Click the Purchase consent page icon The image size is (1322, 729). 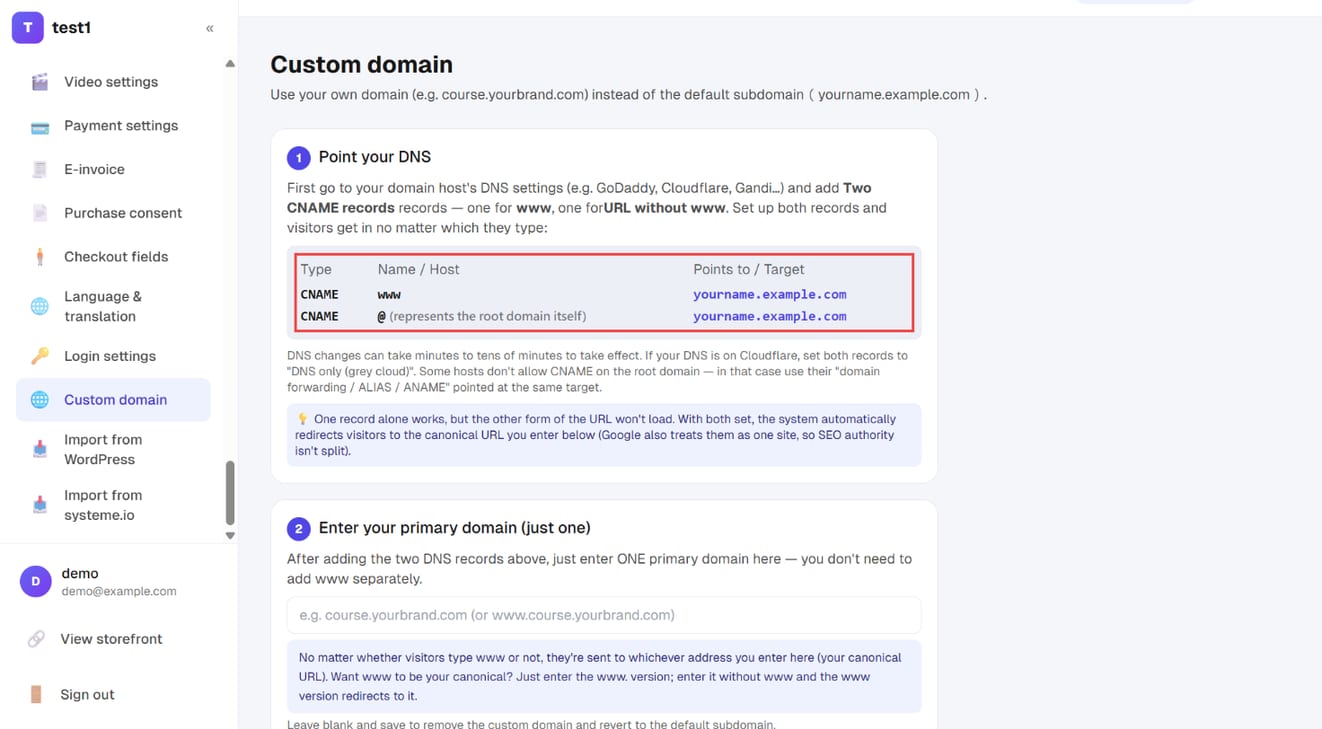pyautogui.click(x=40, y=213)
